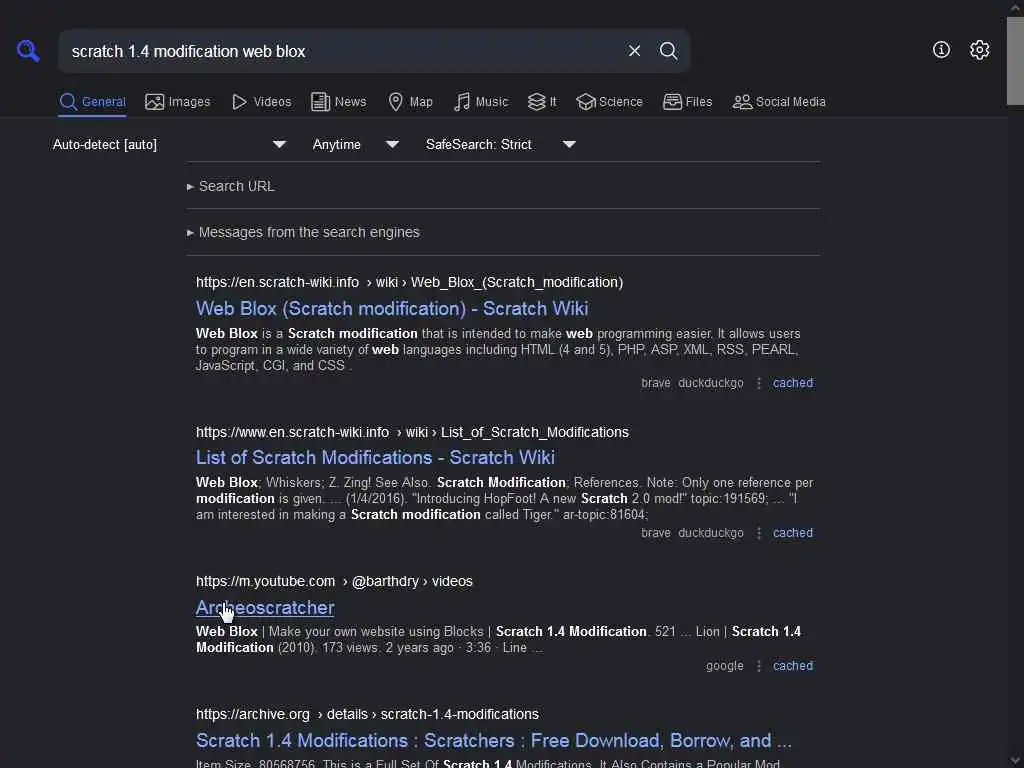This screenshot has height=768, width=1024.
Task: Open the SafeSearch: Strict dropdown
Action: 501,144
